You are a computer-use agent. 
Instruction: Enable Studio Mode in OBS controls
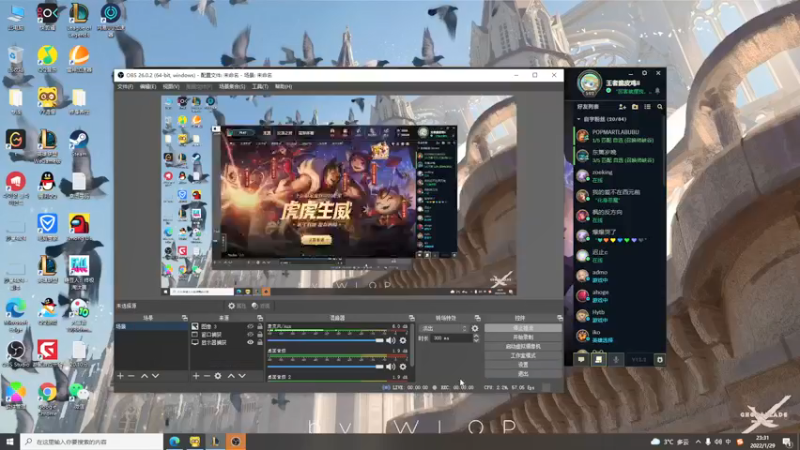(x=523, y=356)
